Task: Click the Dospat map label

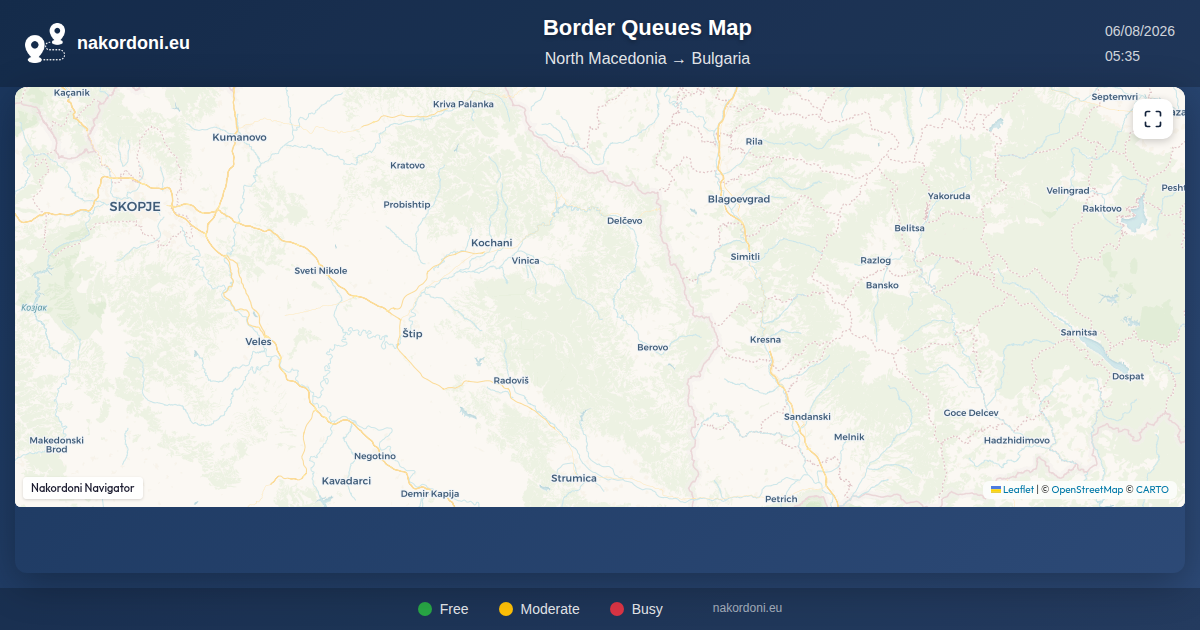Action: pyautogui.click(x=1128, y=377)
